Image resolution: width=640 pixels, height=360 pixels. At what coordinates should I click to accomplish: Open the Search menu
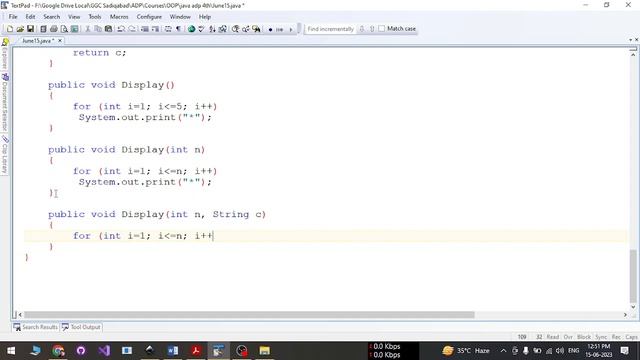click(51, 17)
